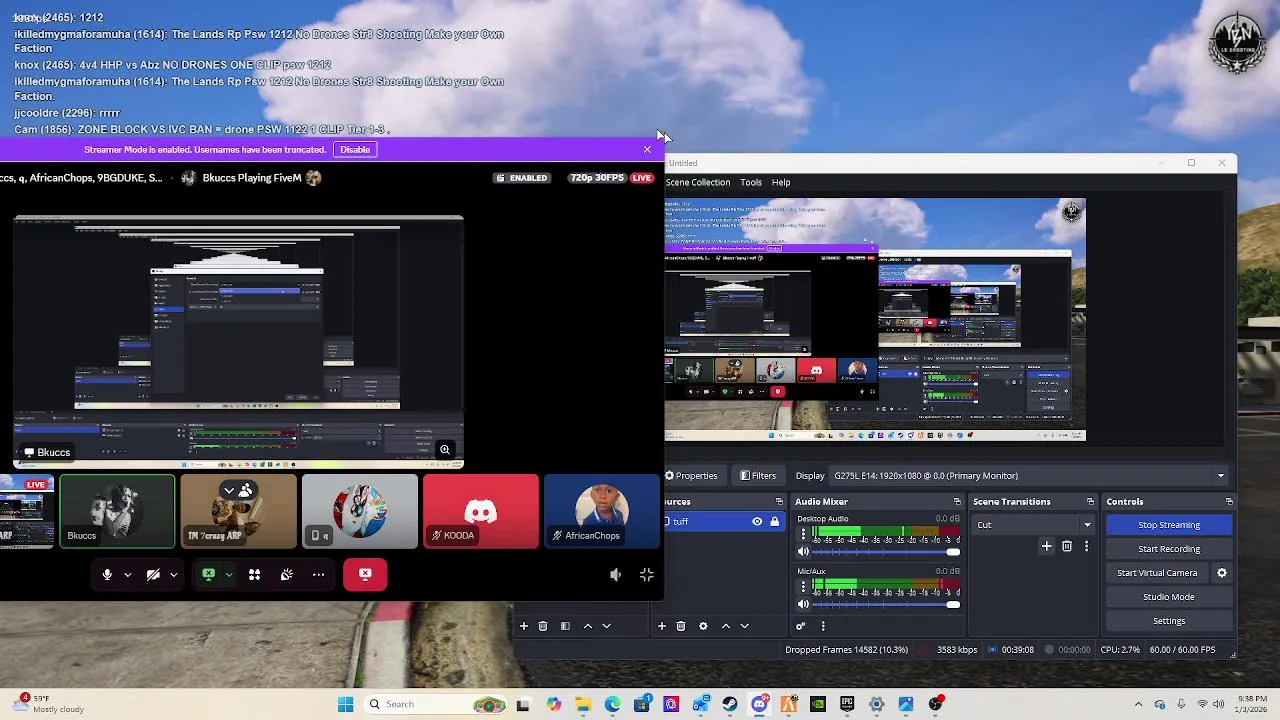Viewport: 1280px width, 720px height.
Task: Open the Help menu in OBS
Action: [x=781, y=182]
